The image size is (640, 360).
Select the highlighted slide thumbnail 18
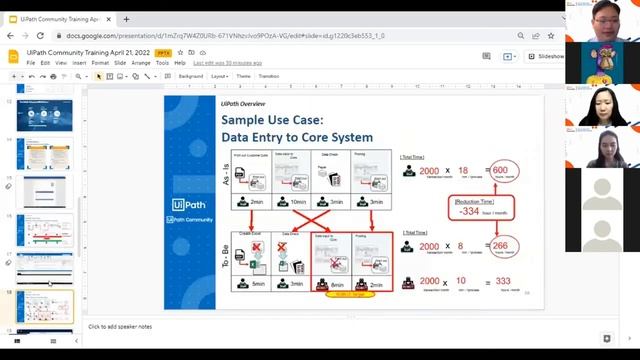tap(44, 307)
